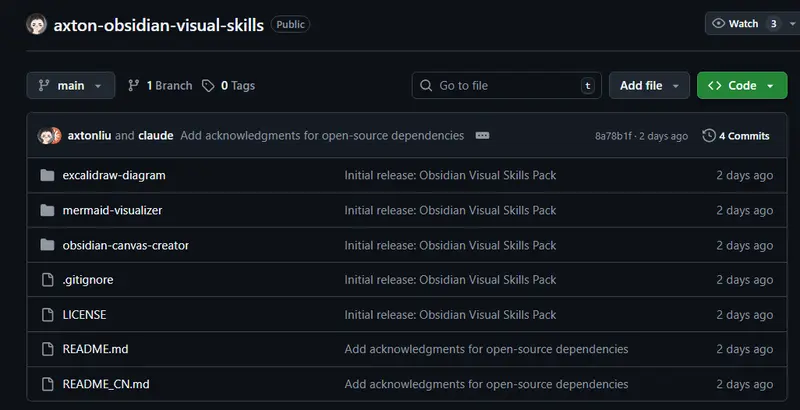Click the Public visibility label
The image size is (800, 410).
point(290,24)
